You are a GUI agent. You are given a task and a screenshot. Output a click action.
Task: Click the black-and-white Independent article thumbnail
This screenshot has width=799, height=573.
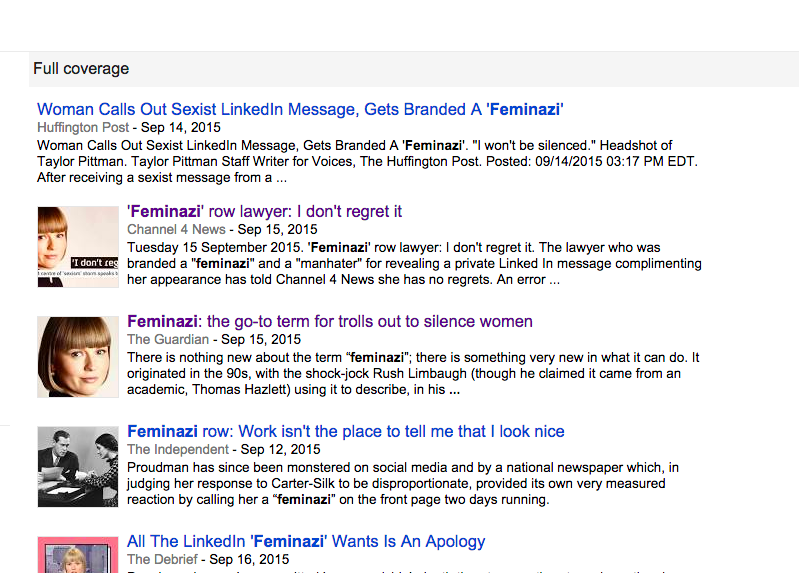pos(78,466)
